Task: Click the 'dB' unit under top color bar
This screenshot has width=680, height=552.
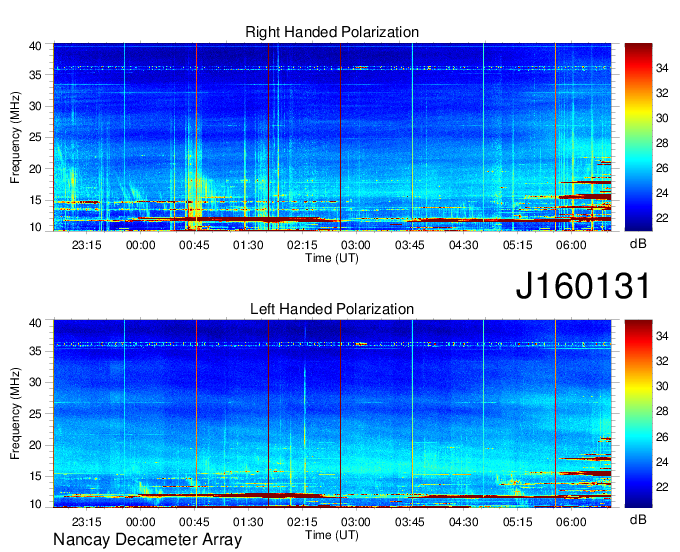Action: pos(638,244)
